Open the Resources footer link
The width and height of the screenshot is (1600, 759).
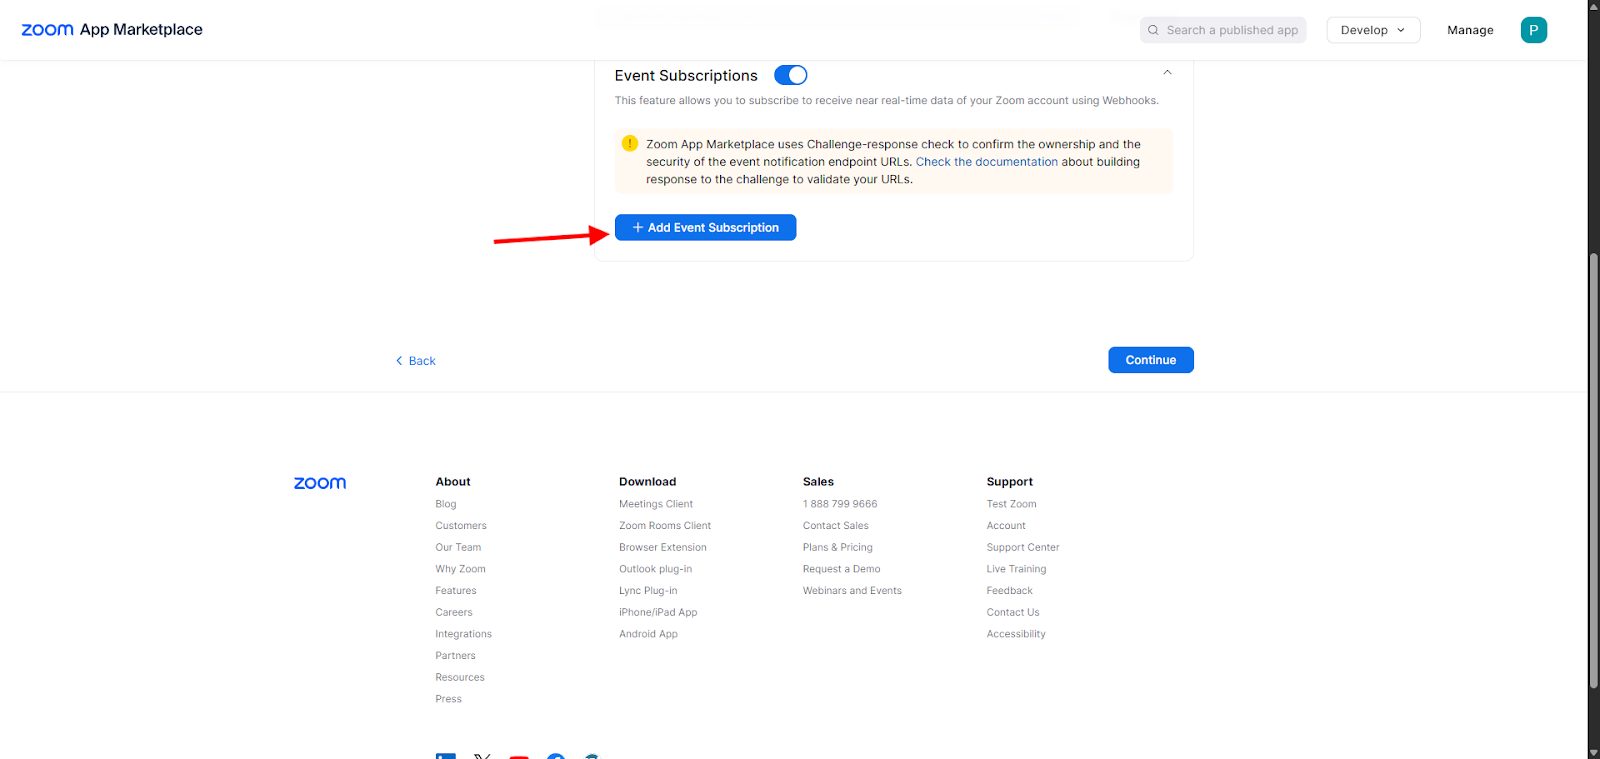tap(460, 678)
